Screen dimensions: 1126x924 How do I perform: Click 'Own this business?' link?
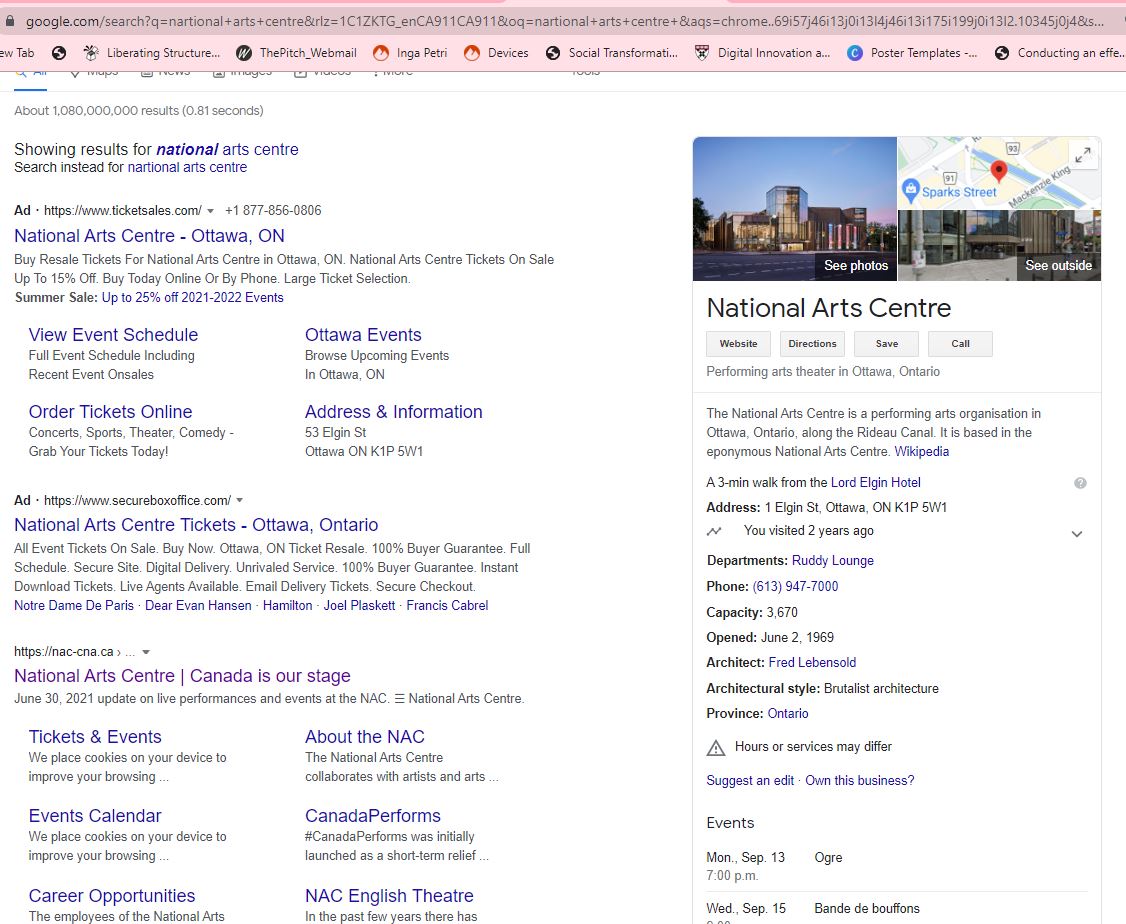[x=860, y=780]
